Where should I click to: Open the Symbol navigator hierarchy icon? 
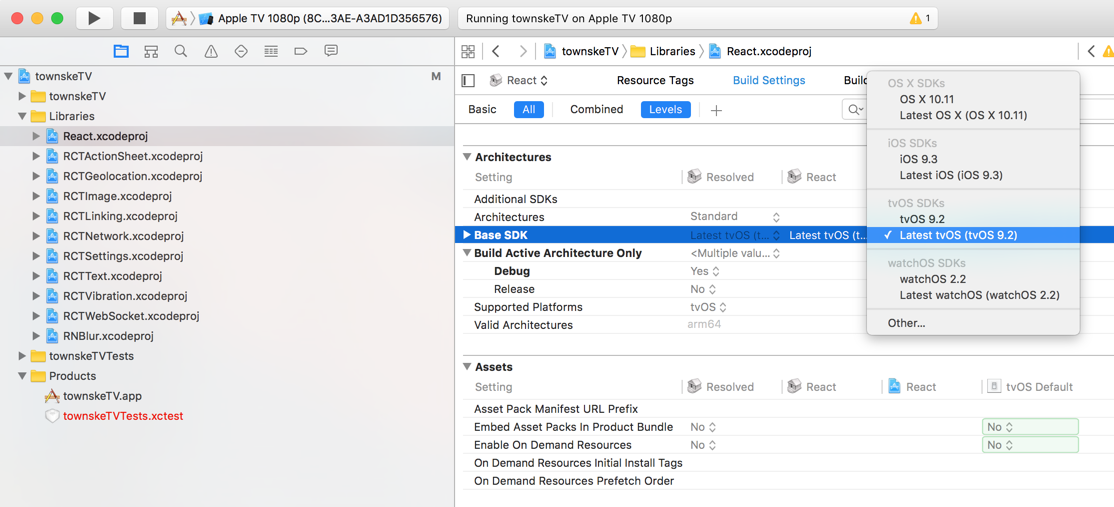tap(151, 51)
